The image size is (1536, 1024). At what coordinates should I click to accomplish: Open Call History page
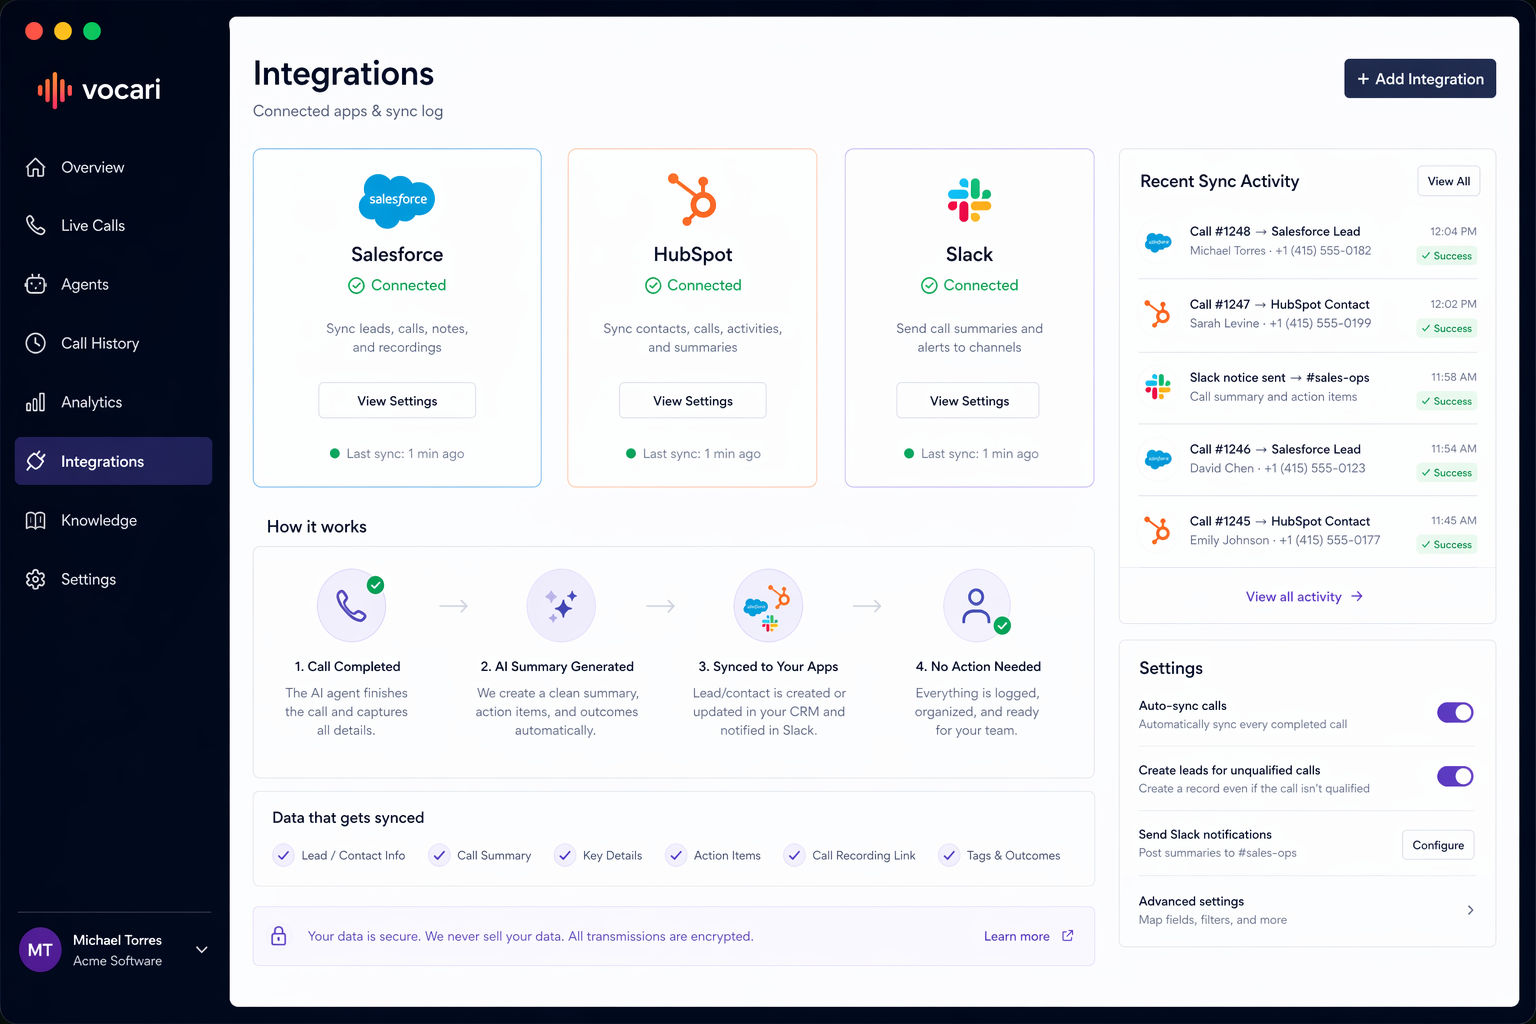113,343
